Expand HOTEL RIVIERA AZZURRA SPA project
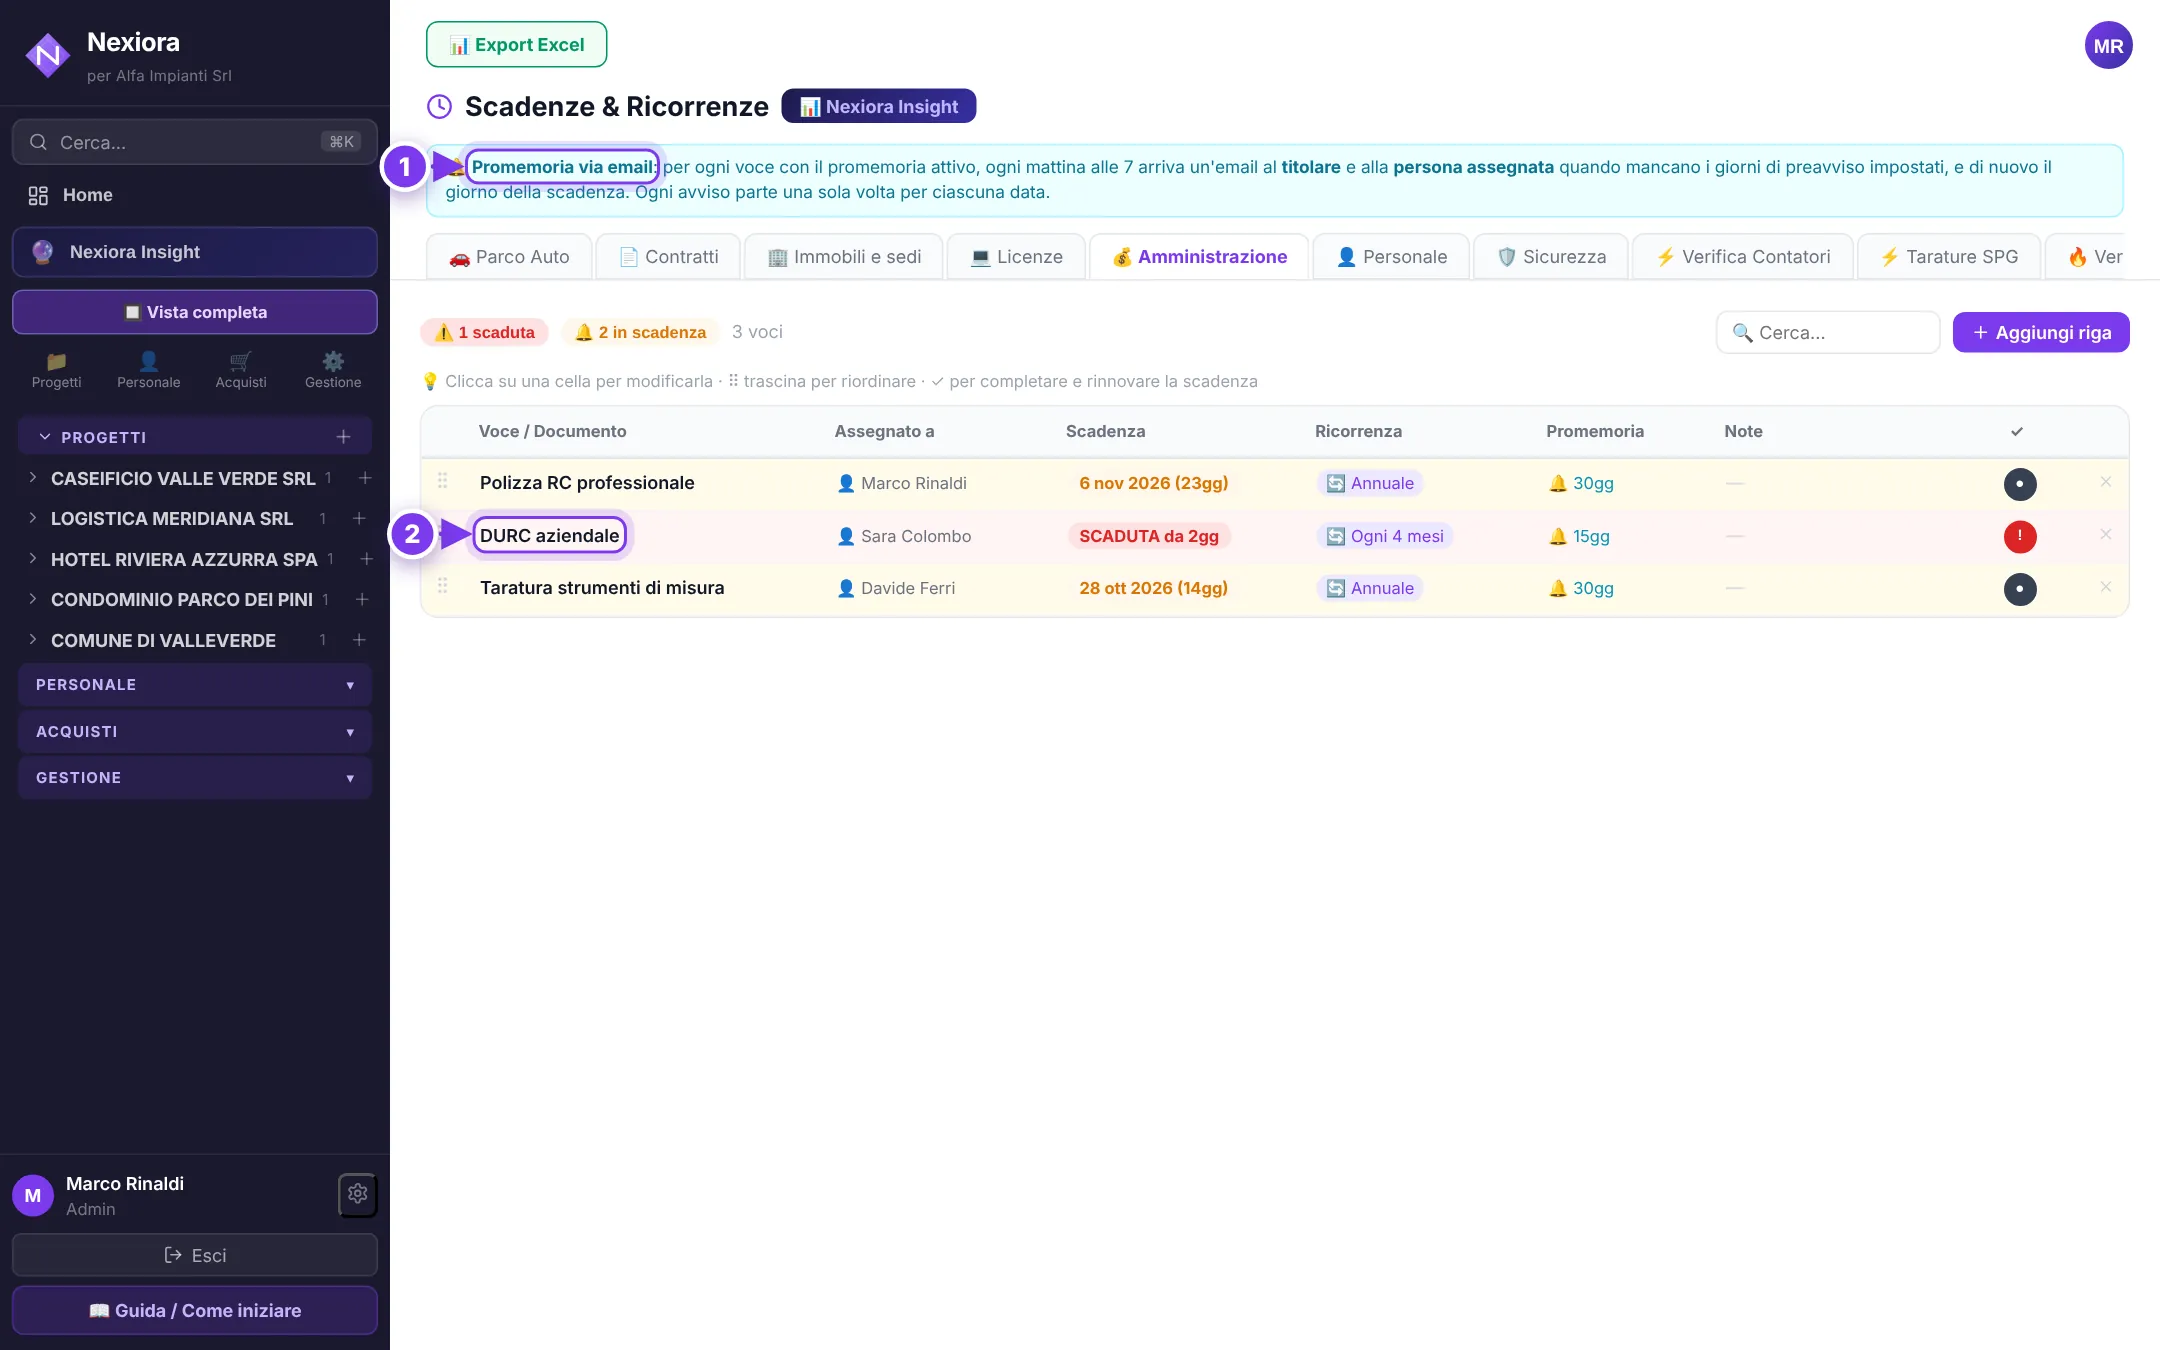Image resolution: width=2160 pixels, height=1350 pixels. click(33, 559)
